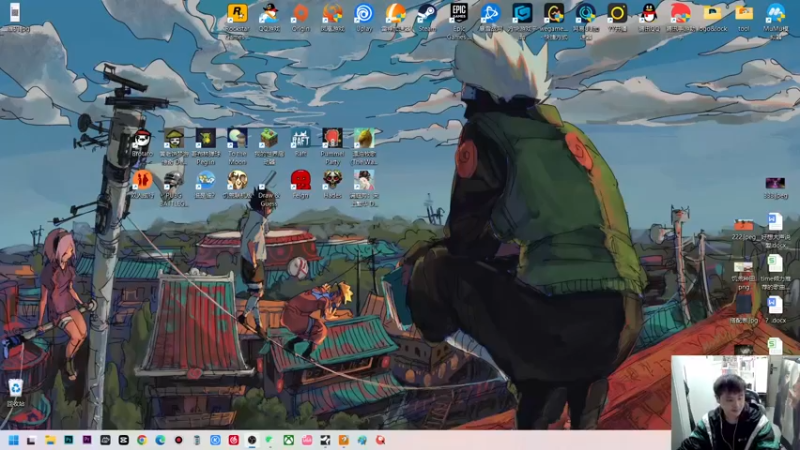Select the Minecraft grass block shortcut
The height and width of the screenshot is (450, 800).
[269, 146]
